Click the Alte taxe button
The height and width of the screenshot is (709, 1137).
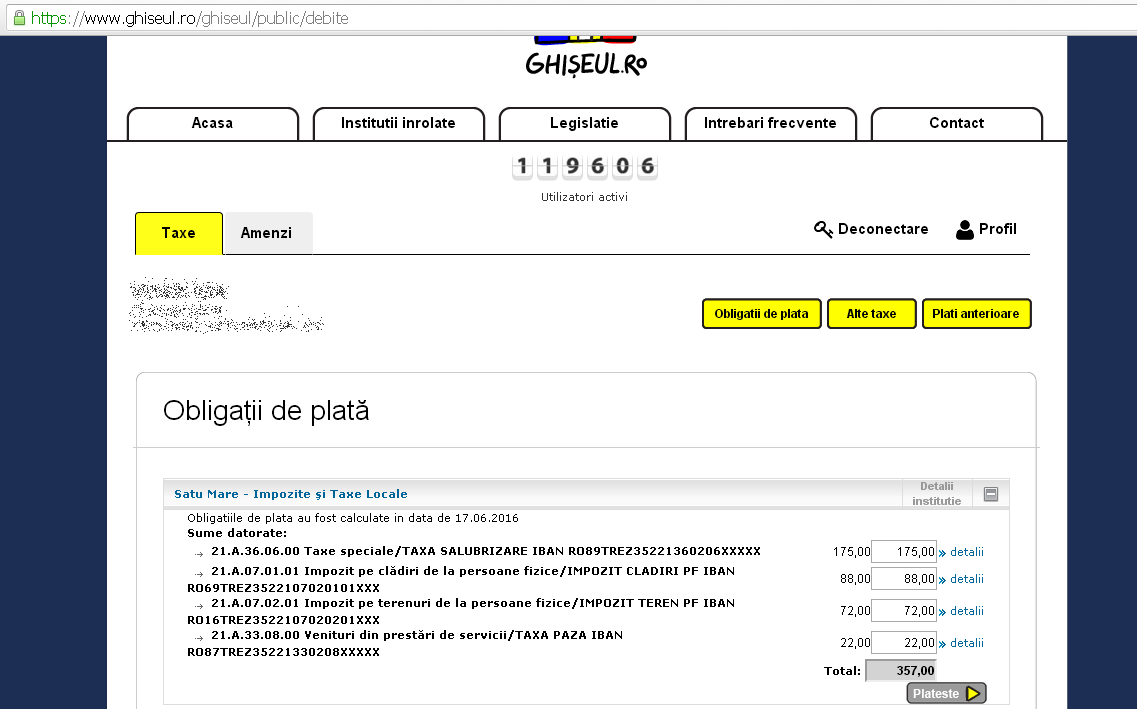[872, 314]
